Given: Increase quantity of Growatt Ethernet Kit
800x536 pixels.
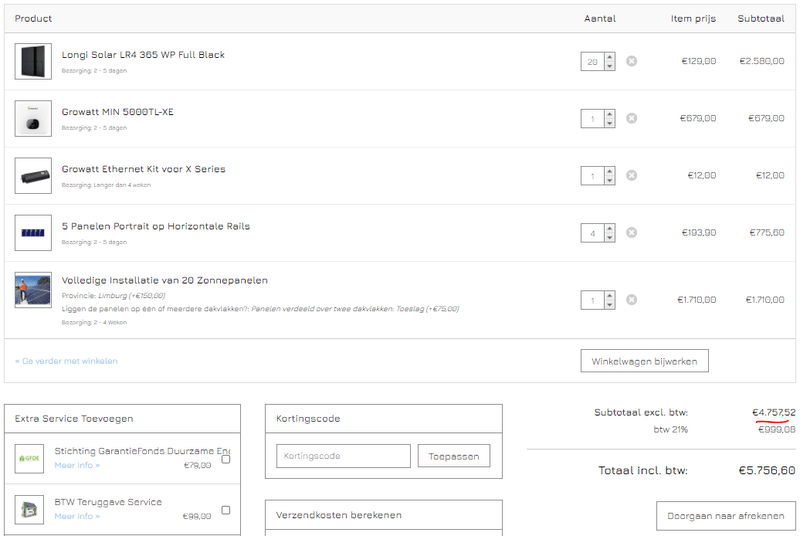Looking at the screenshot, I should point(609,171).
